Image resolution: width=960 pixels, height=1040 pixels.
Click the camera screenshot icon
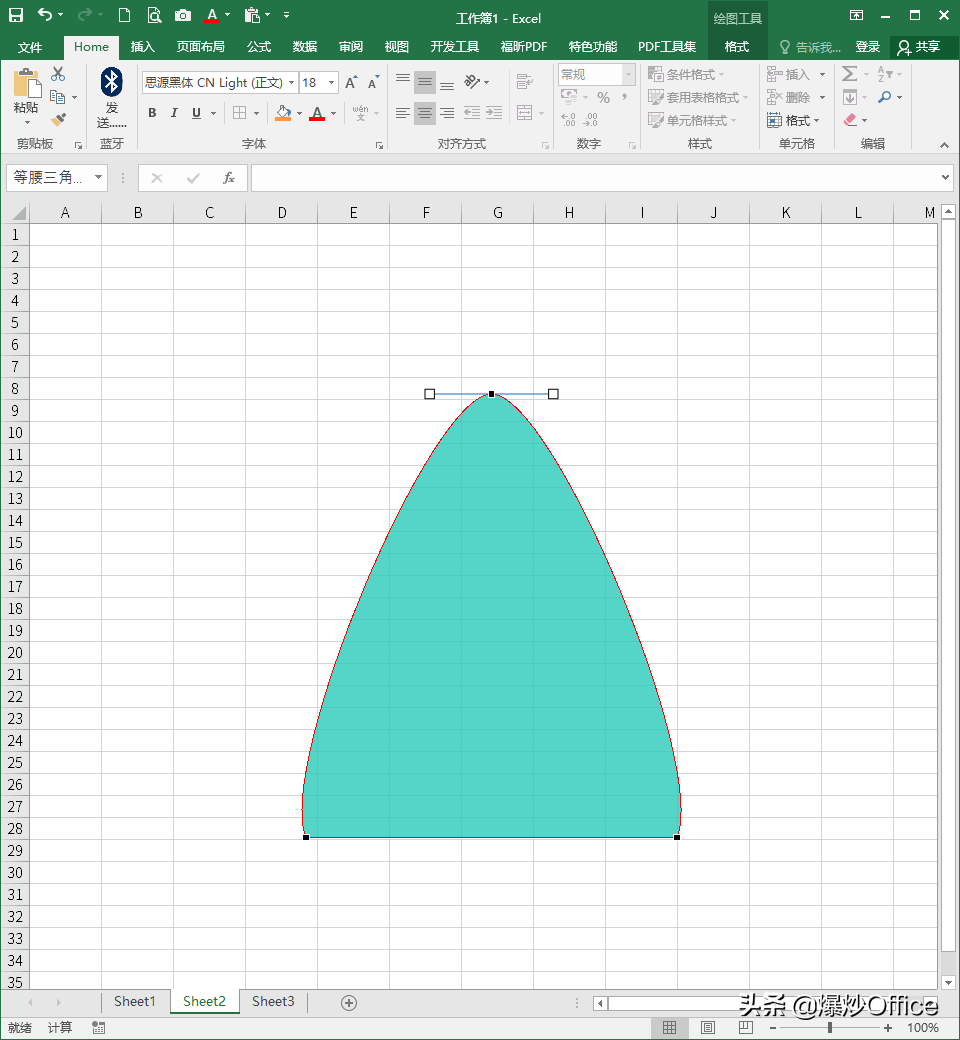click(x=182, y=15)
